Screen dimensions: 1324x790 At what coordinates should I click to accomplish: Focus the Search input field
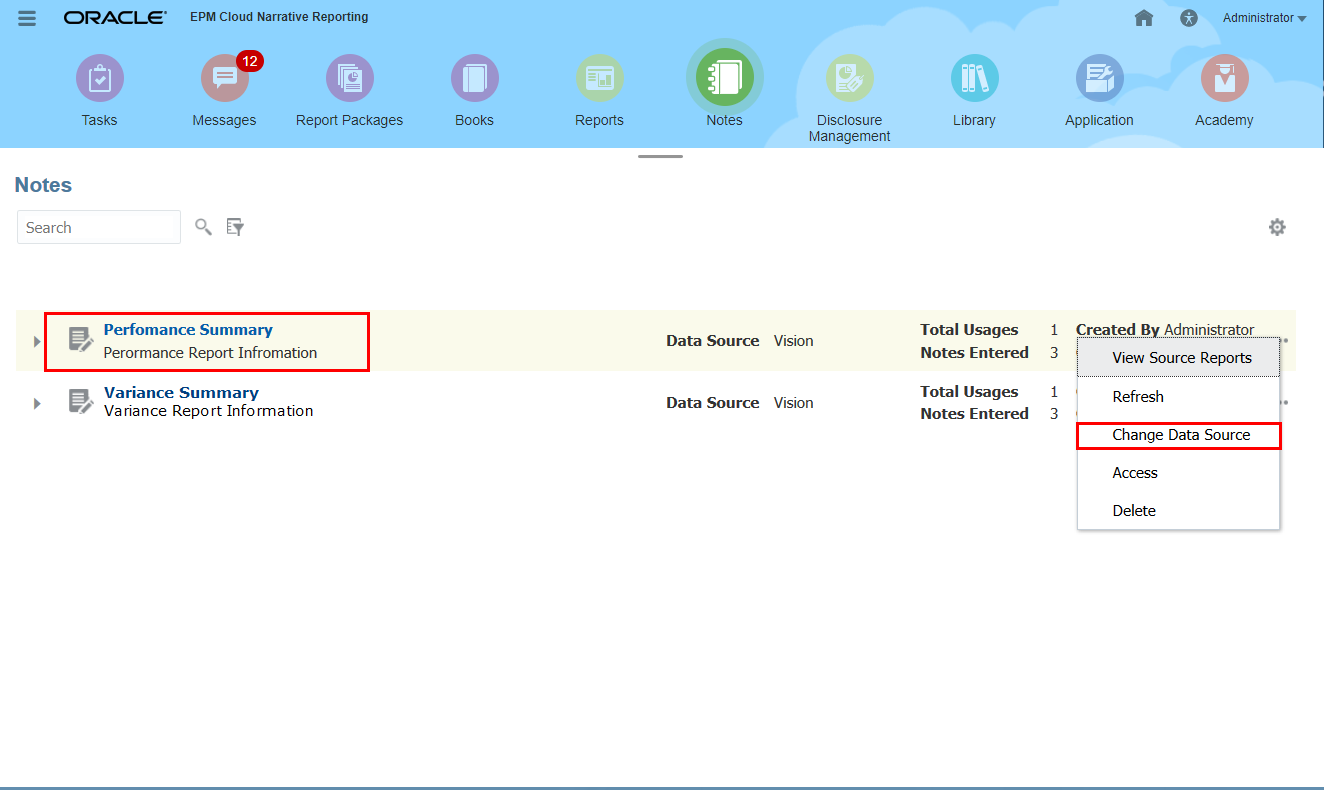point(99,227)
